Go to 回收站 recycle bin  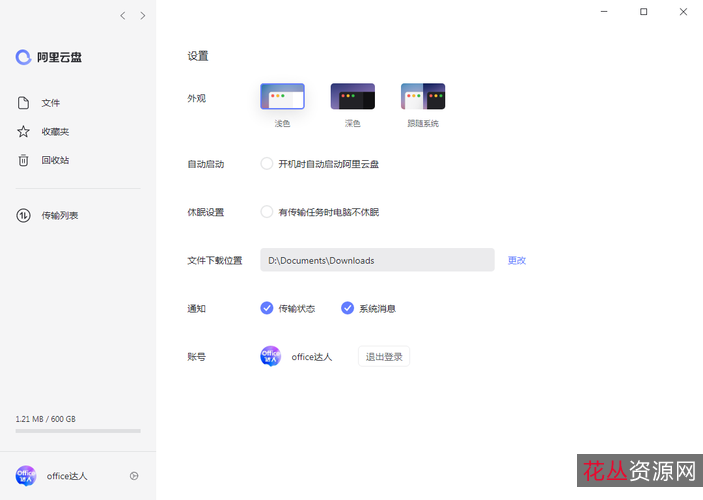[55, 161]
